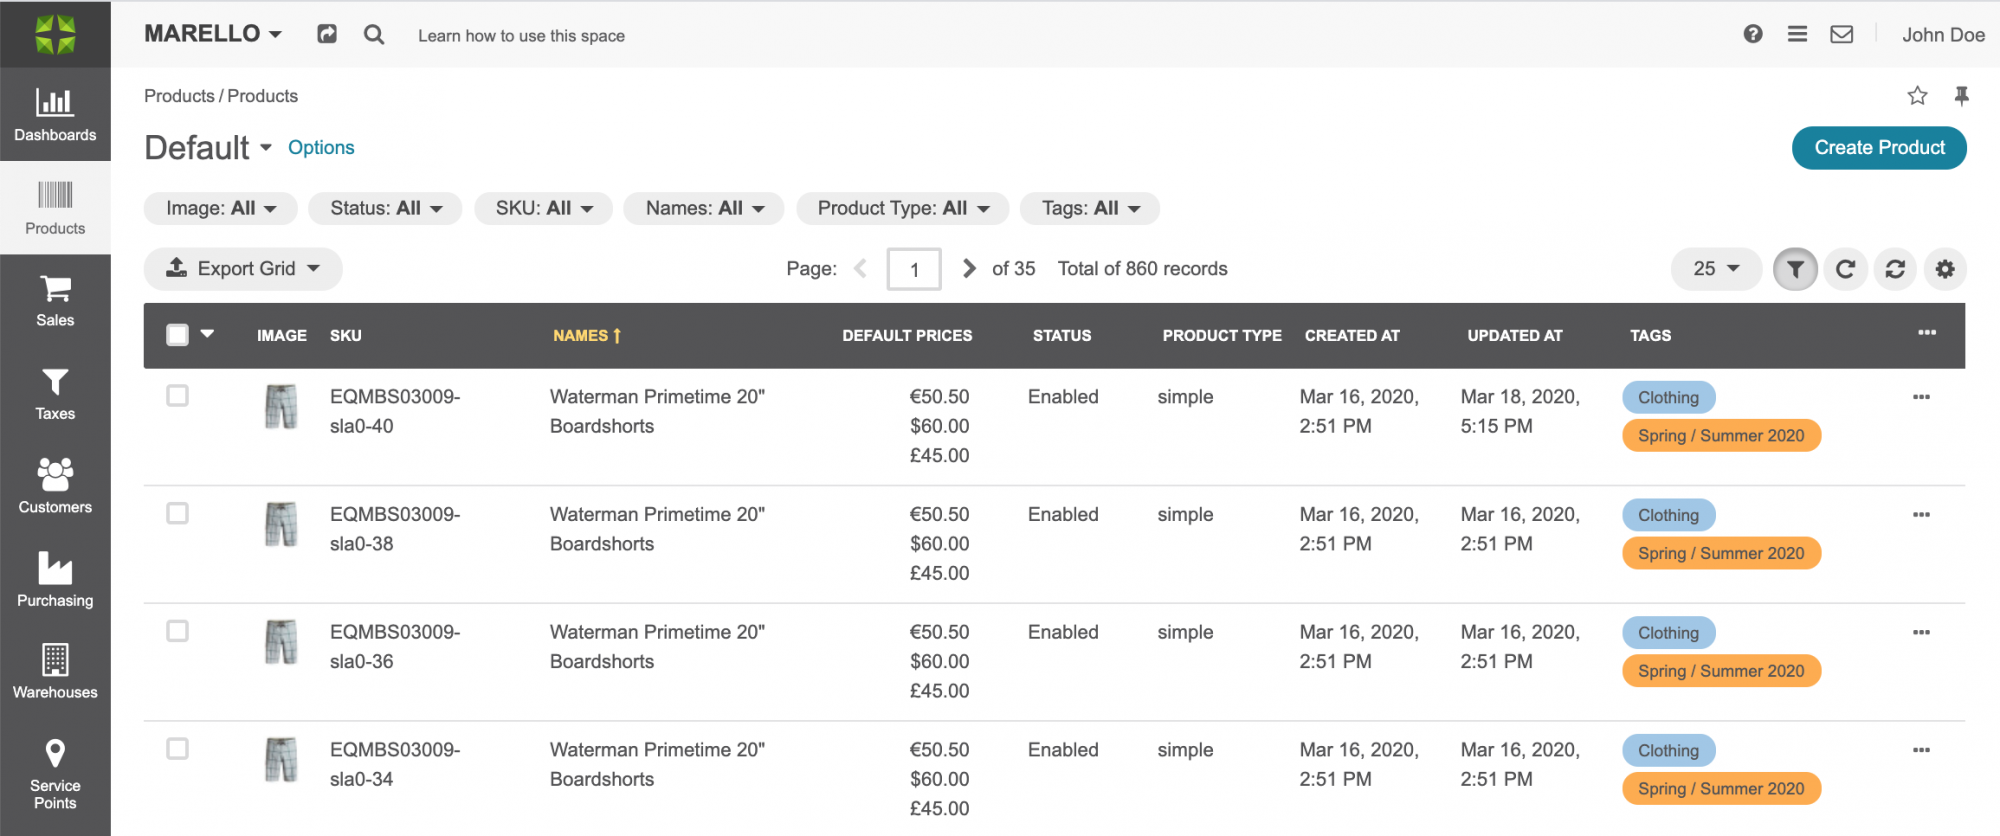Click the Create Product button
The height and width of the screenshot is (836, 2000).
click(1879, 148)
